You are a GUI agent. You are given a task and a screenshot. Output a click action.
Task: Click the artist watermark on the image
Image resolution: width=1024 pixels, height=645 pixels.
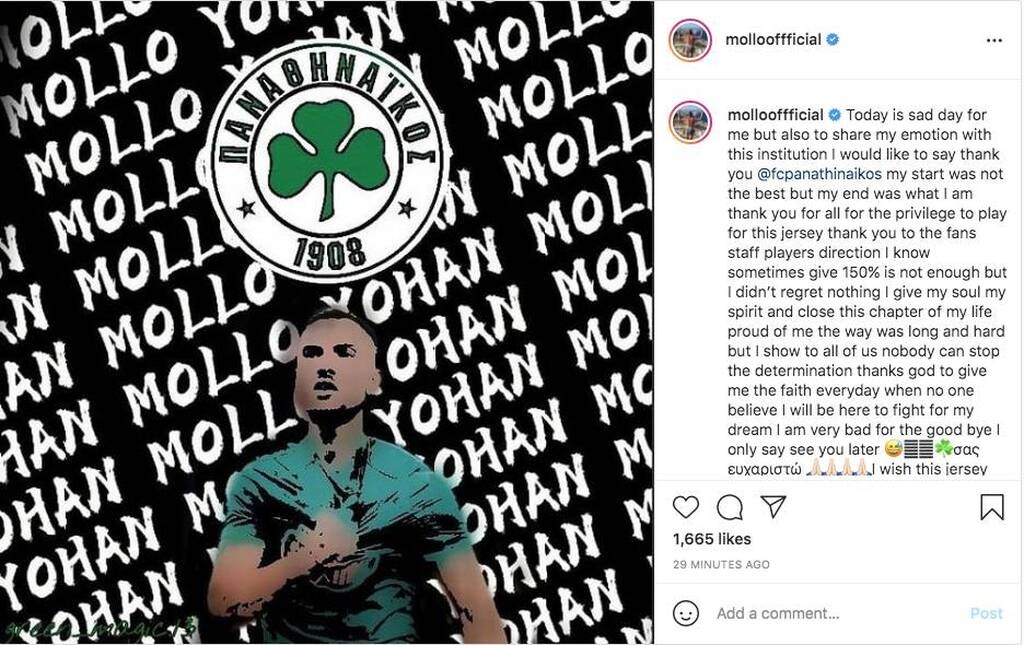[100, 629]
